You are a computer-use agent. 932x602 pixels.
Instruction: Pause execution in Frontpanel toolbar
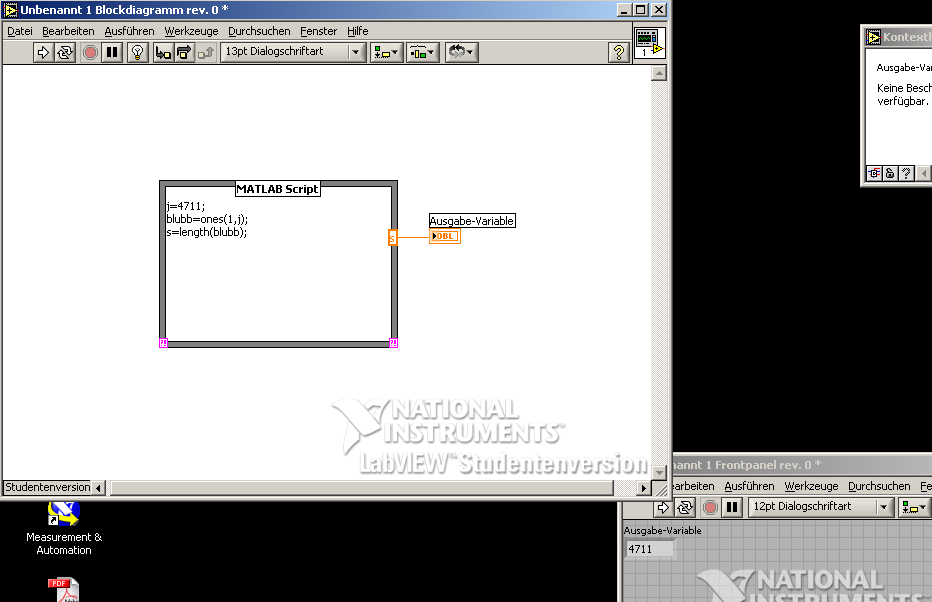pyautogui.click(x=732, y=508)
